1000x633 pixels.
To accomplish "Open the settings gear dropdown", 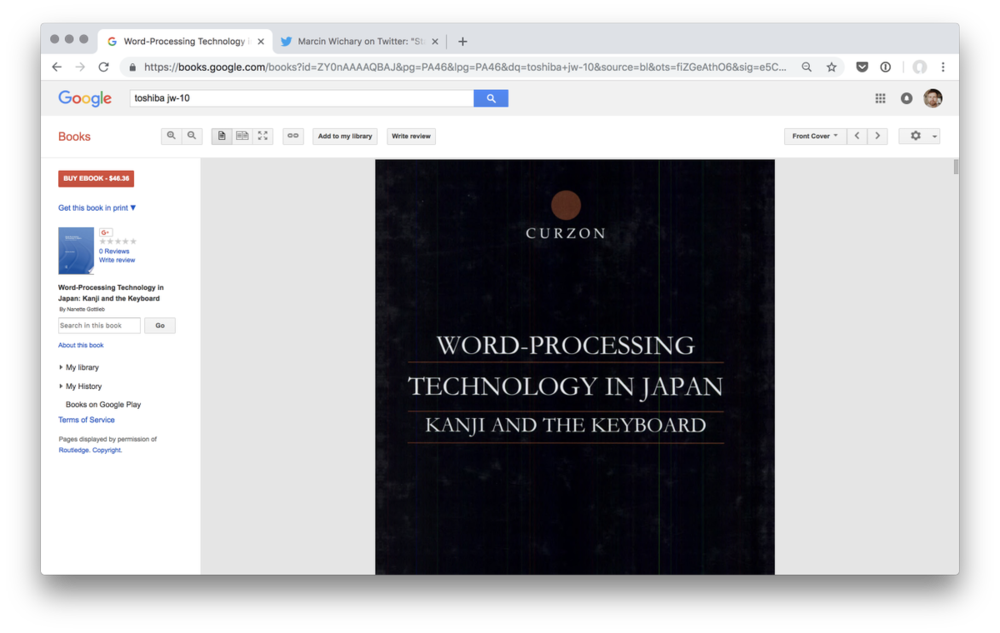I will pos(919,136).
